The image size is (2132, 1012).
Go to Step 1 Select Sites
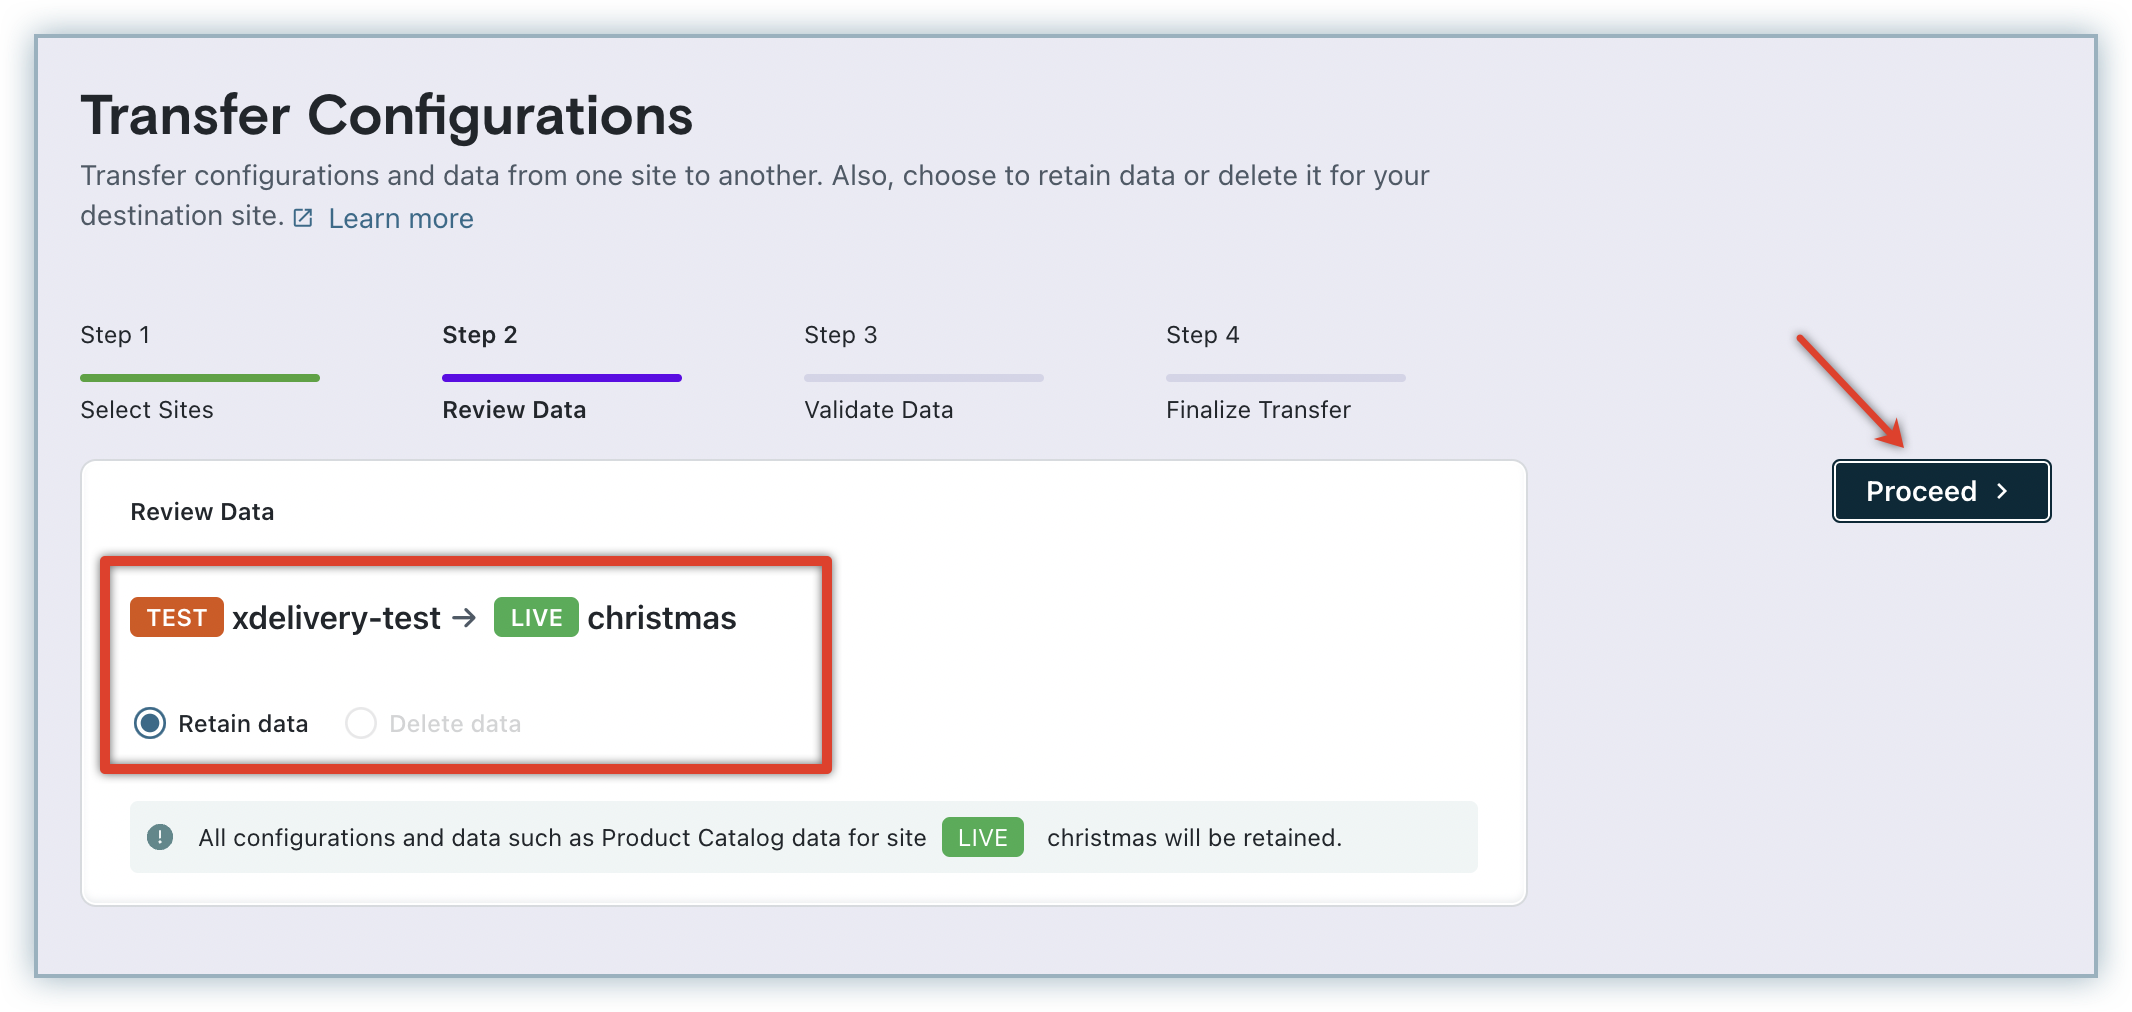(147, 410)
